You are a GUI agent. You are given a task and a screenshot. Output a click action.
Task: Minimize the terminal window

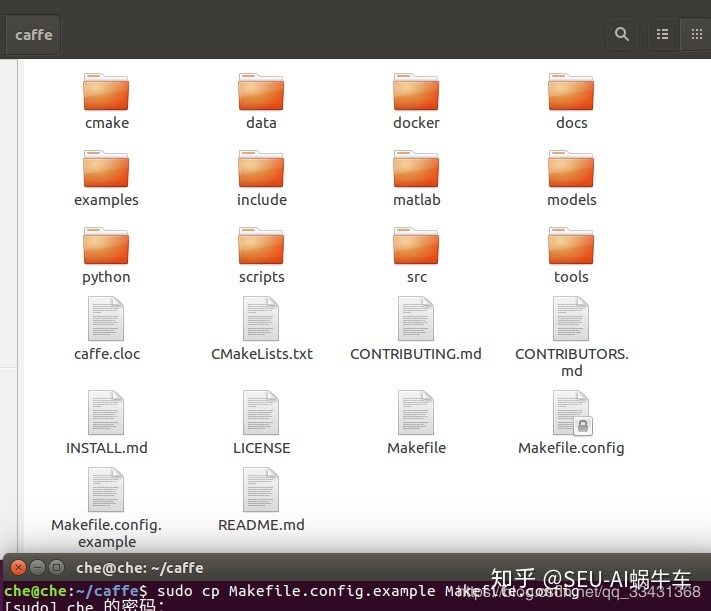37,567
